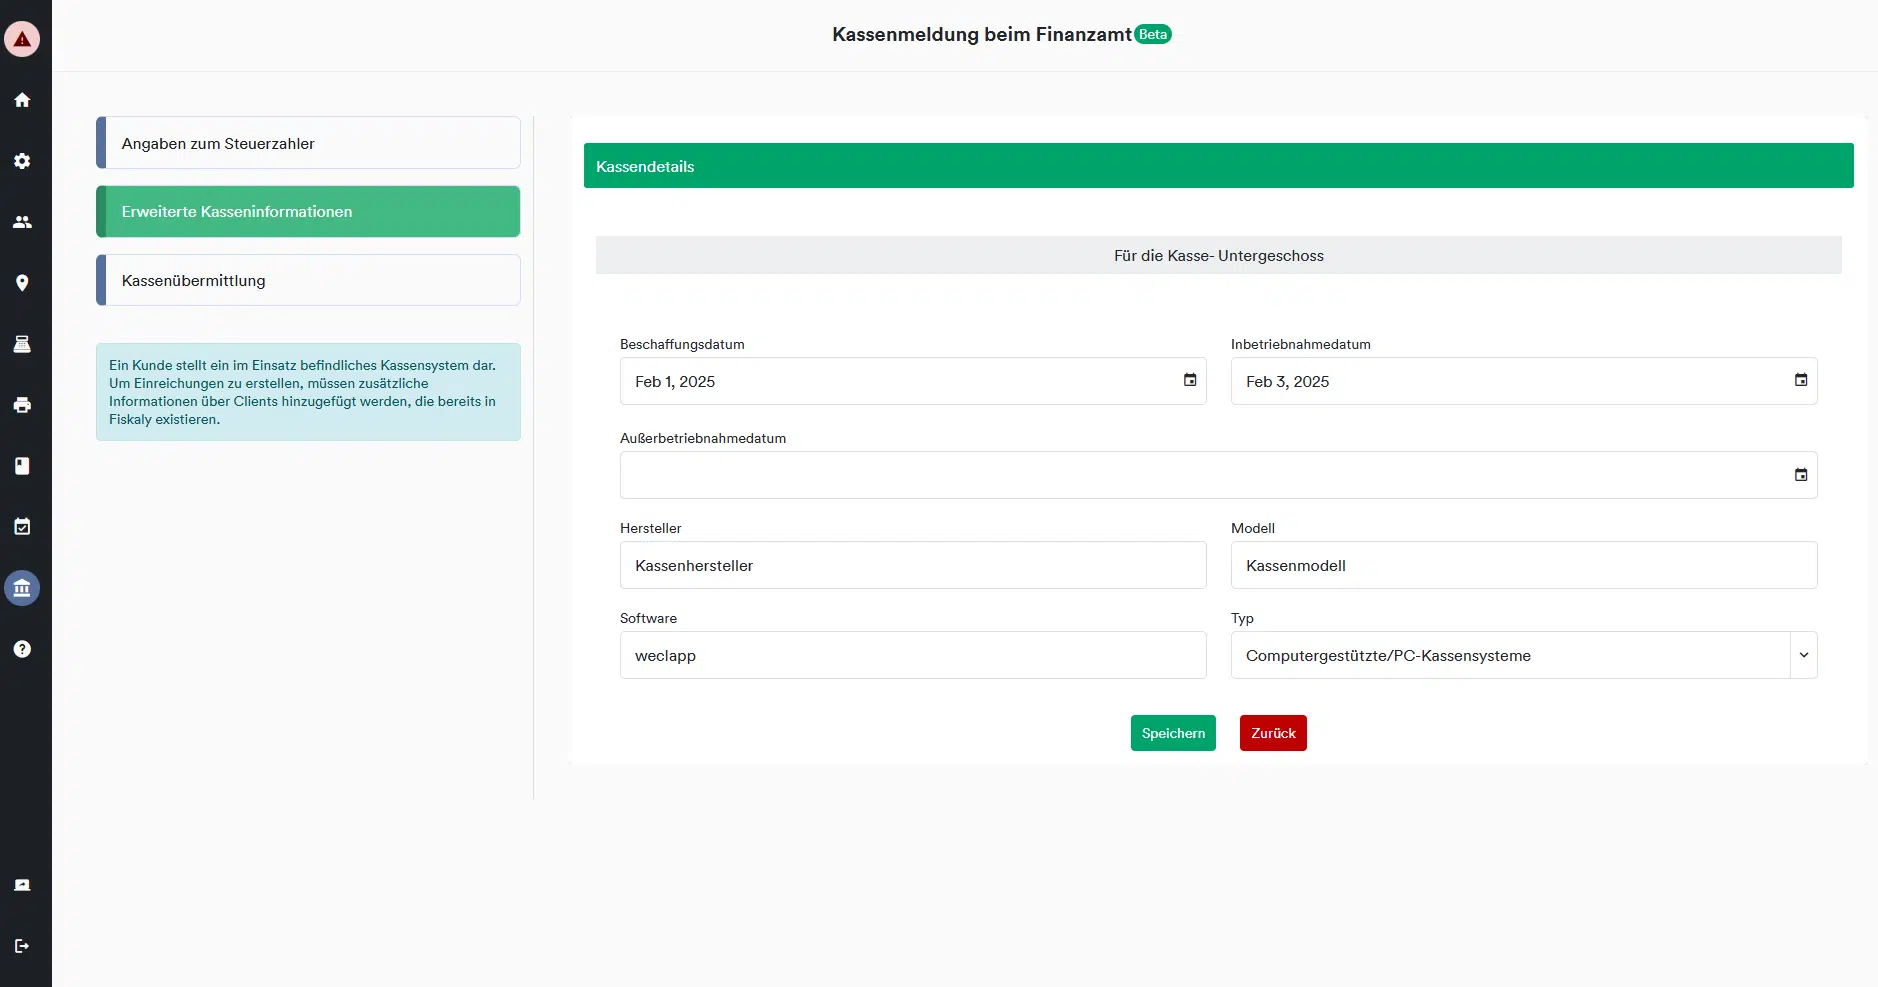The width and height of the screenshot is (1878, 987).
Task: Open settings gear in sidebar
Action: coord(22,161)
